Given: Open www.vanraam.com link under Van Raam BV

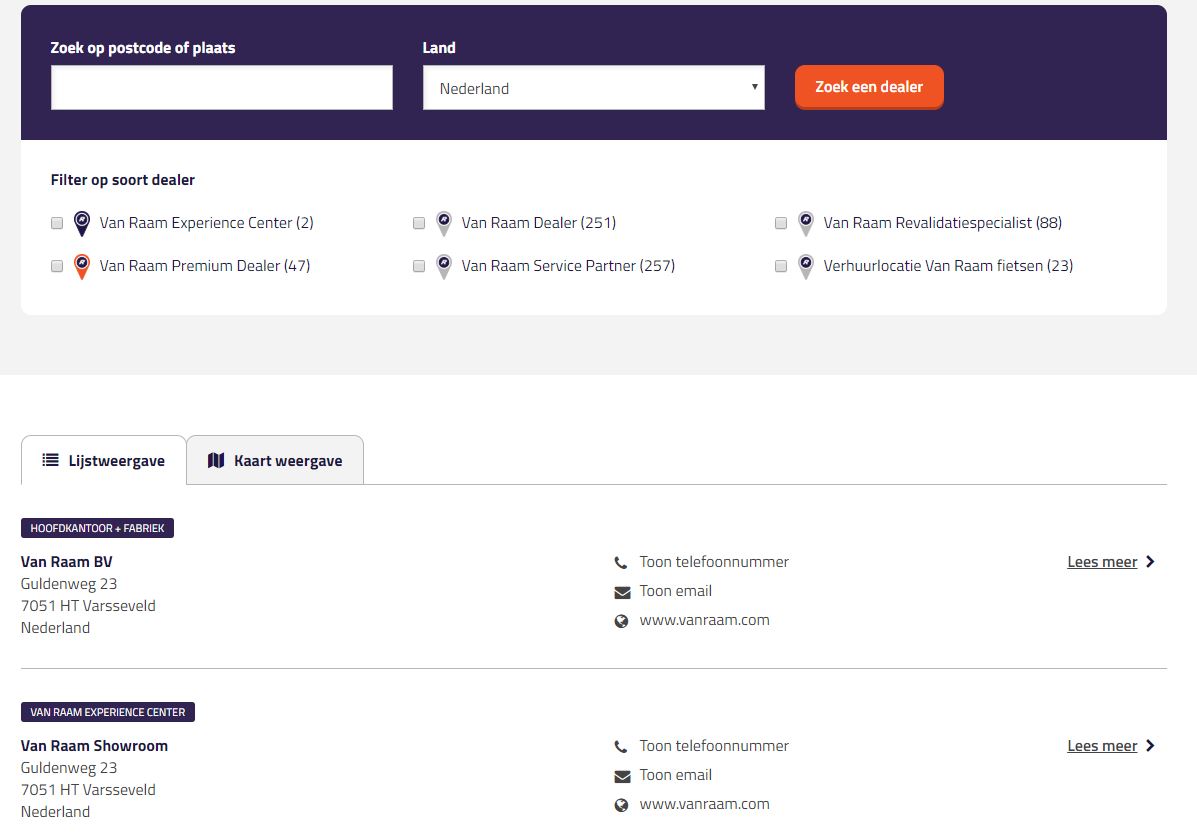Looking at the screenshot, I should tap(705, 620).
